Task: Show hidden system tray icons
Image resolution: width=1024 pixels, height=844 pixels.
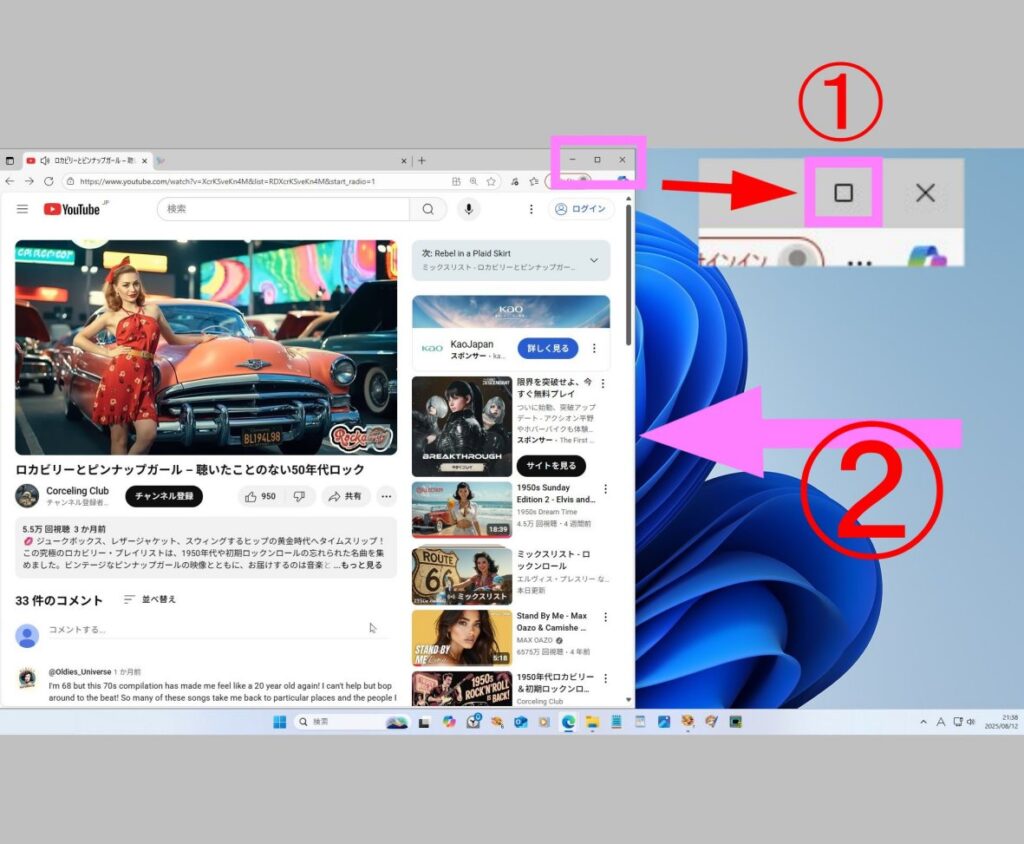Action: 923,722
